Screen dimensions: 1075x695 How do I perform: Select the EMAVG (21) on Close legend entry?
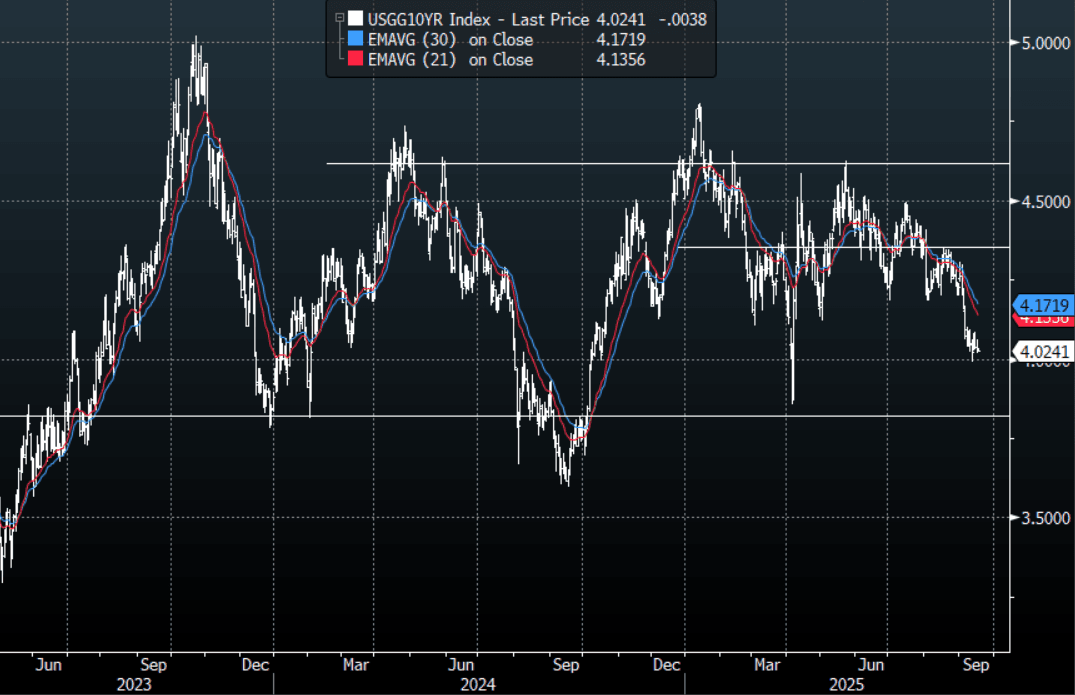click(450, 60)
